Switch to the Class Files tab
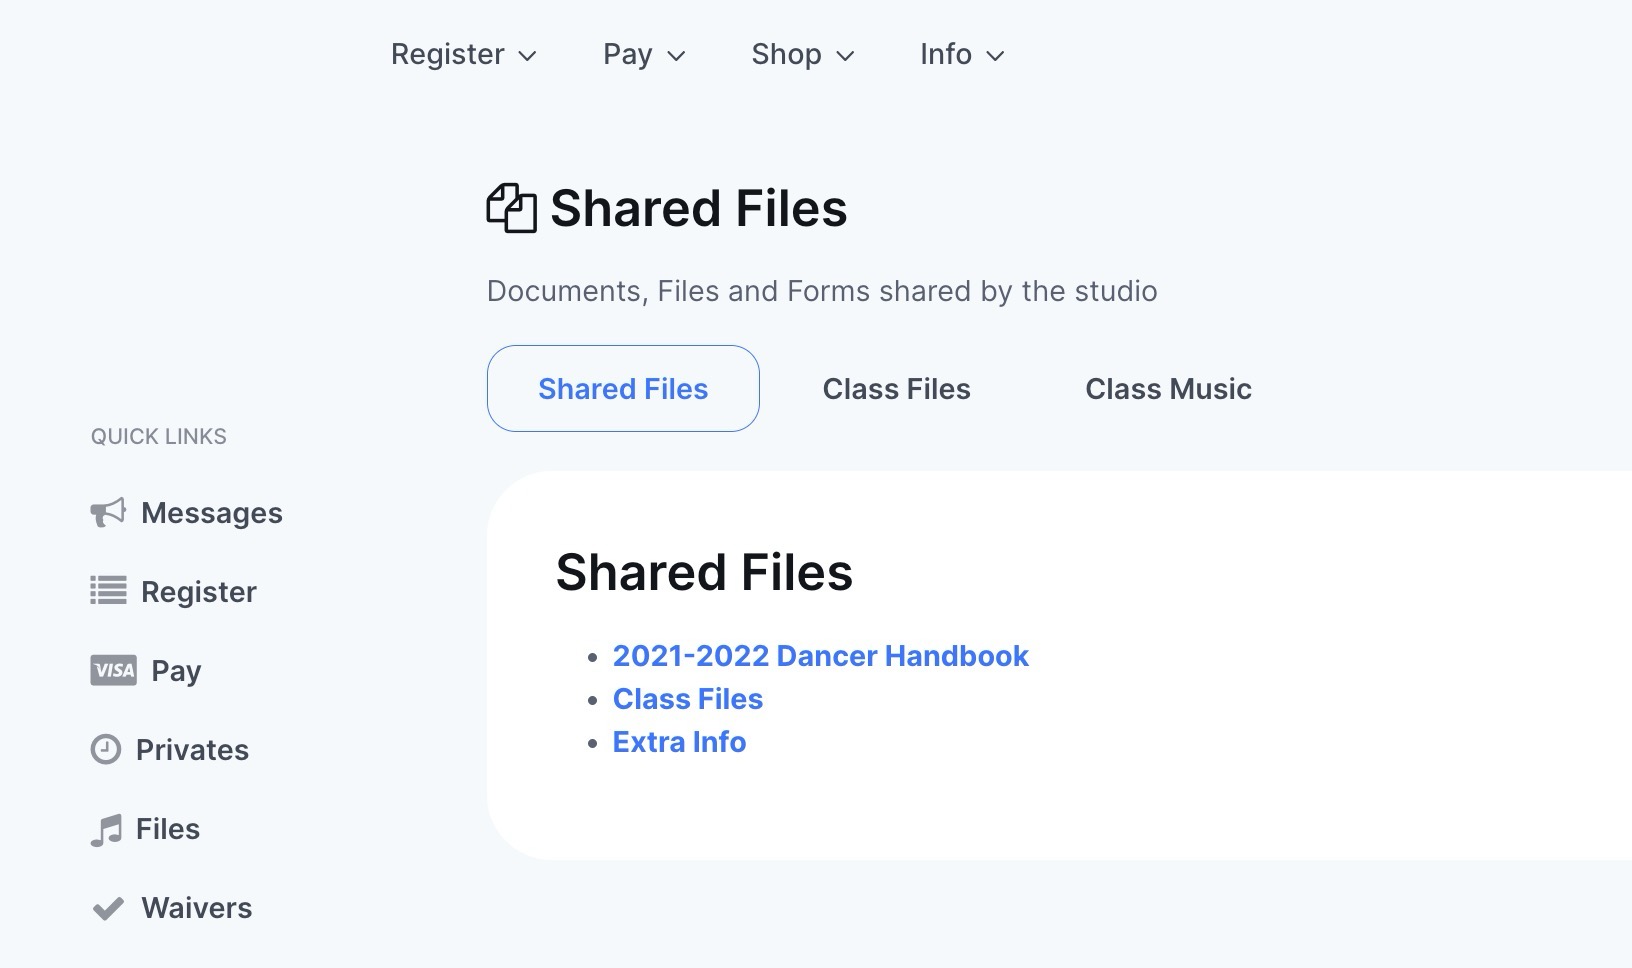The height and width of the screenshot is (968, 1632). (x=896, y=389)
